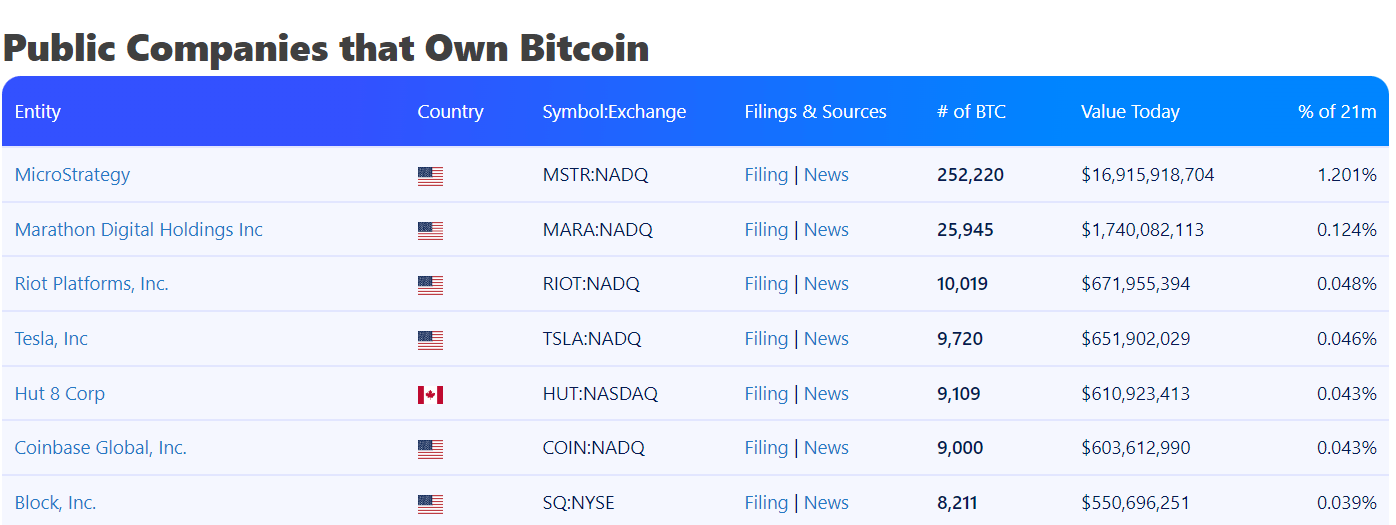
Task: Click the 1.201% percentage cell
Action: tap(1347, 175)
